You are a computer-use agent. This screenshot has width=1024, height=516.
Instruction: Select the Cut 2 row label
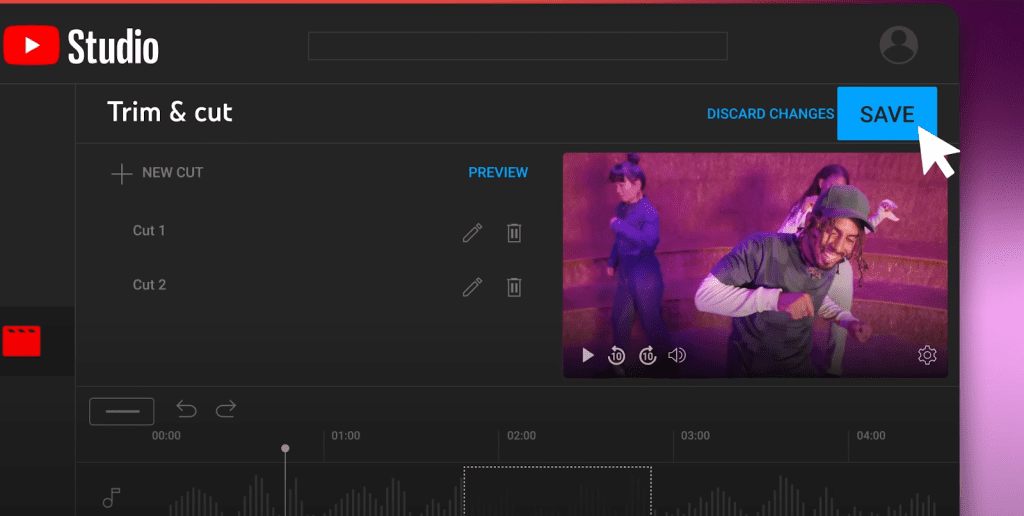click(x=149, y=285)
